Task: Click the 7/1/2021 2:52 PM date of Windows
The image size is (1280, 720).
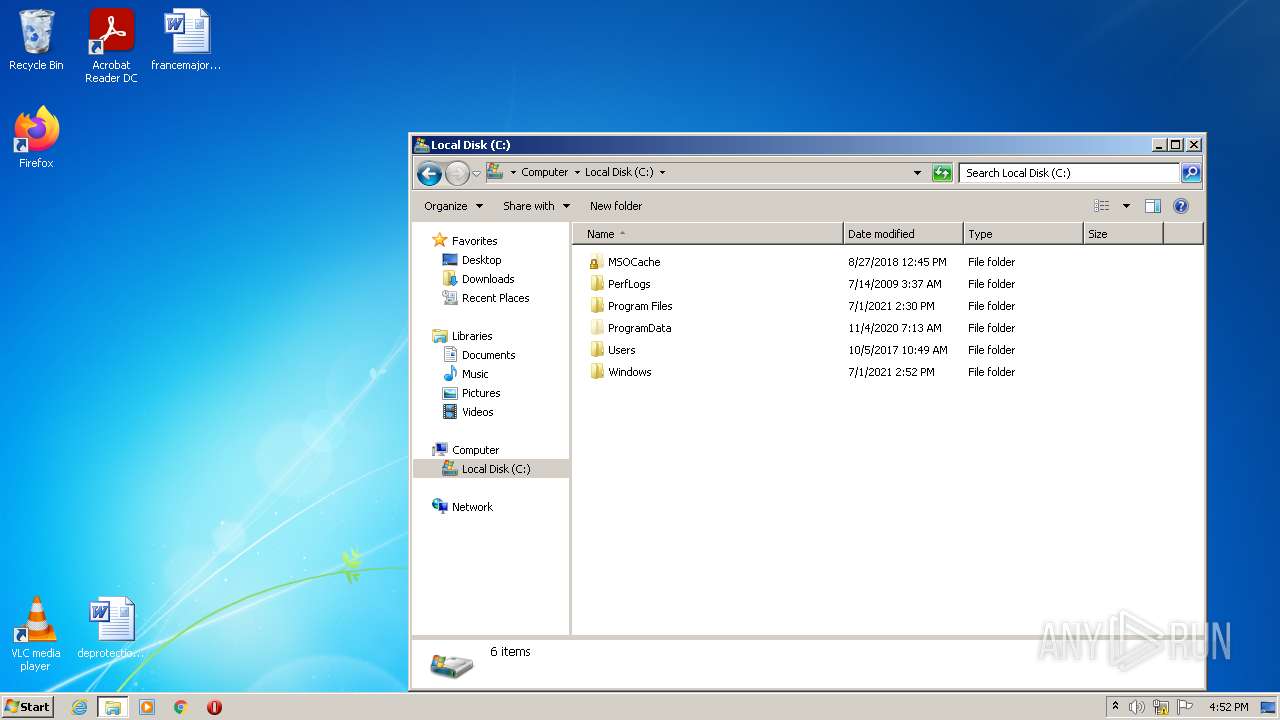Action: (x=891, y=372)
